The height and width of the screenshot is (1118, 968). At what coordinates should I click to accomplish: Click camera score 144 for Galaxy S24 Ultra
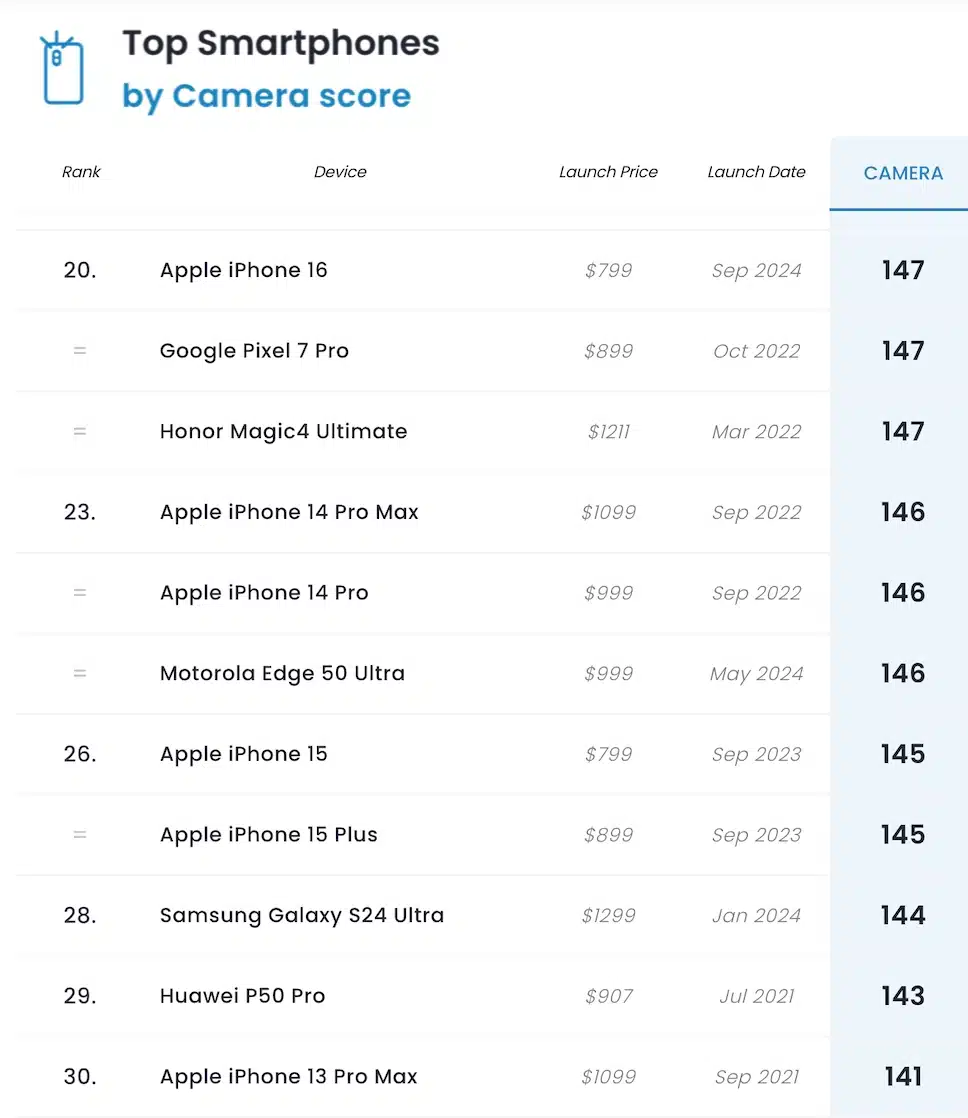coord(903,915)
